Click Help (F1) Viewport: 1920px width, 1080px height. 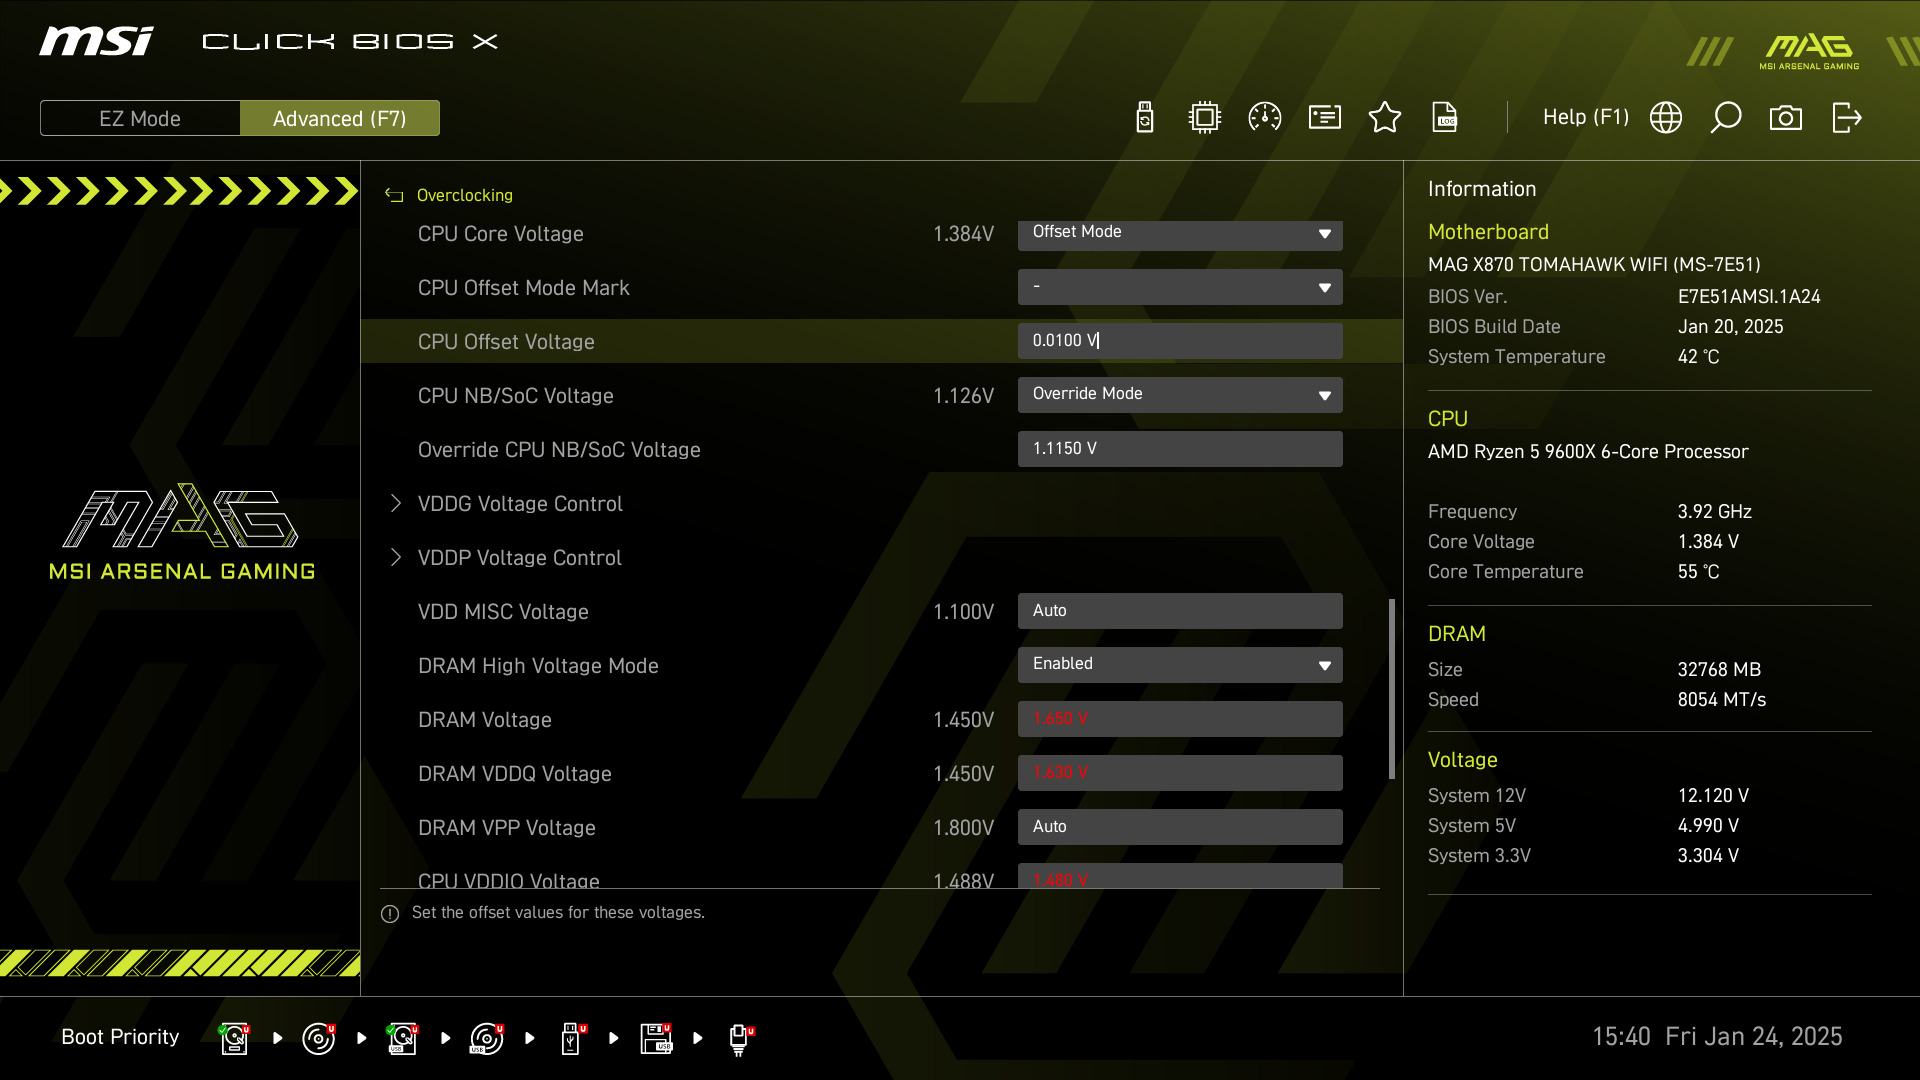tap(1585, 118)
